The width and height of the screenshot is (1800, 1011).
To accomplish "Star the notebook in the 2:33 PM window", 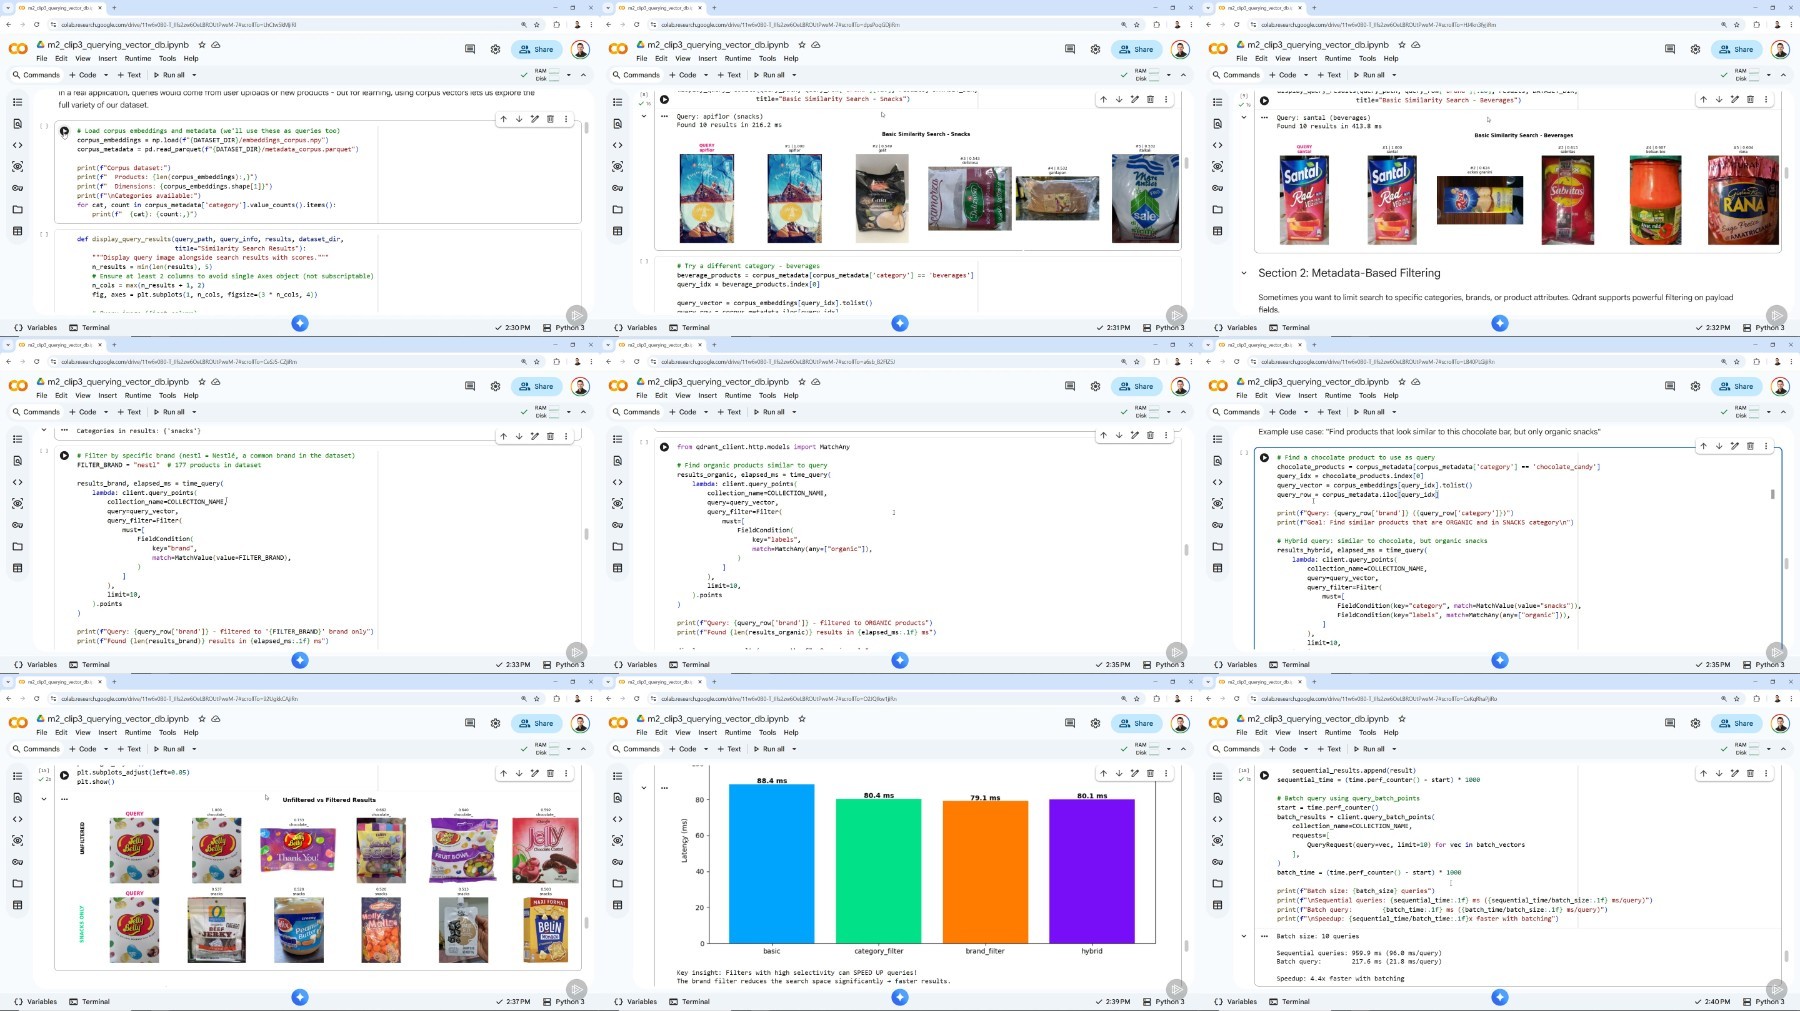I will [x=202, y=382].
